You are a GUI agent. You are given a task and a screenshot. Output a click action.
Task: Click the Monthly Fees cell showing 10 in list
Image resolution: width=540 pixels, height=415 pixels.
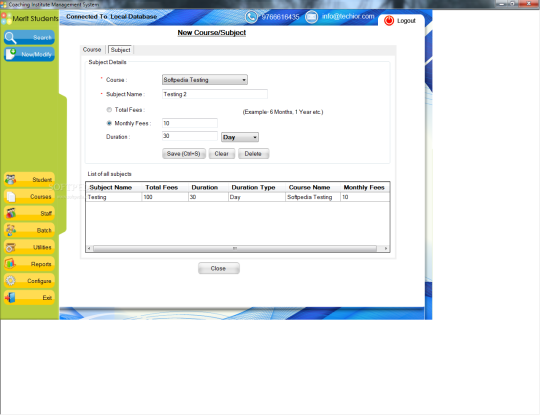[365, 197]
